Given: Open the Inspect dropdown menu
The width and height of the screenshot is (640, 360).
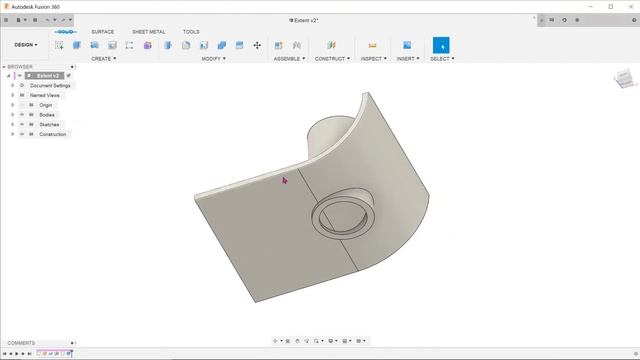Looking at the screenshot, I should point(373,59).
